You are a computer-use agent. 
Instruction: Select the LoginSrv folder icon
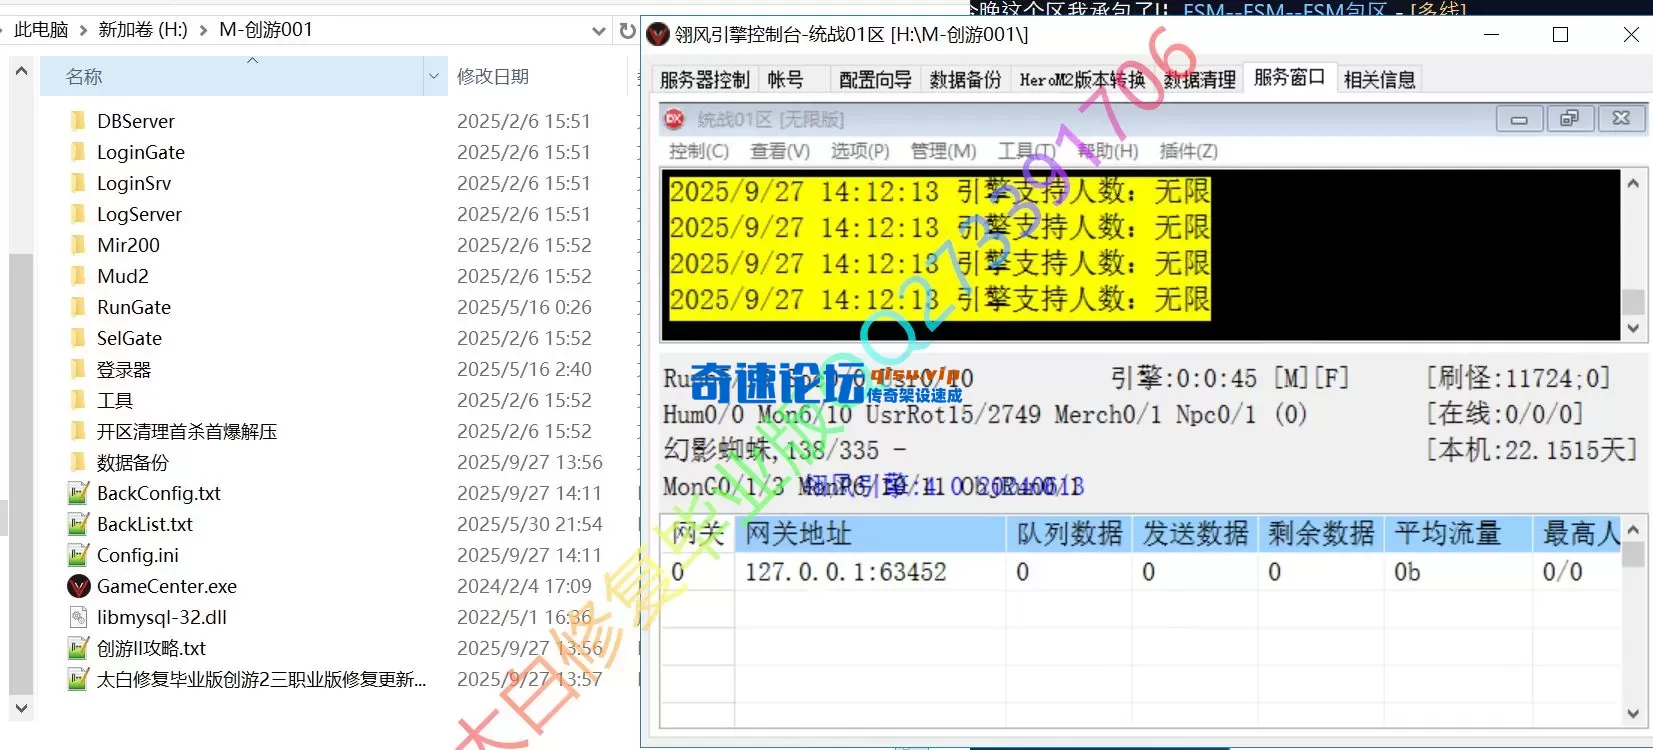click(x=78, y=183)
